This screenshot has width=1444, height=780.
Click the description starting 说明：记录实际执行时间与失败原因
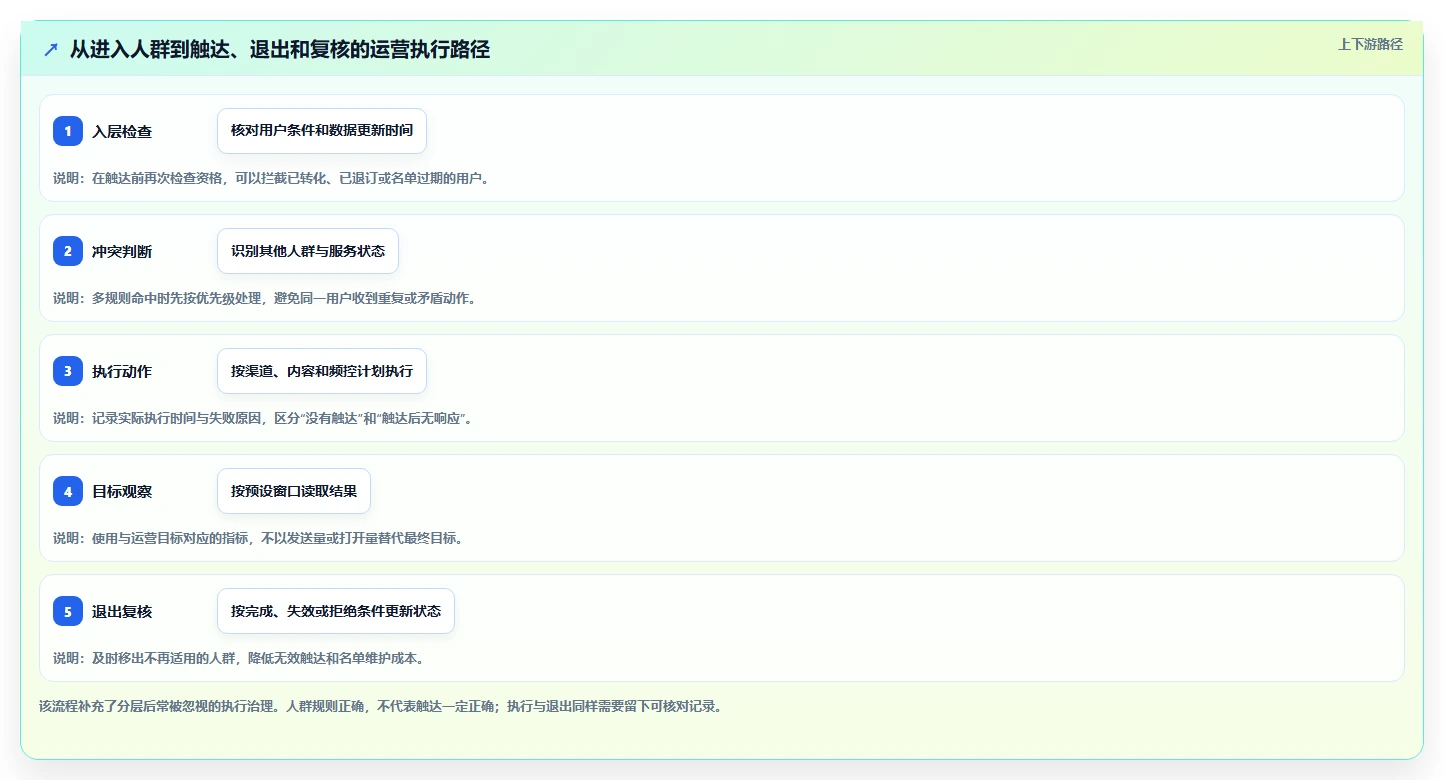point(263,418)
